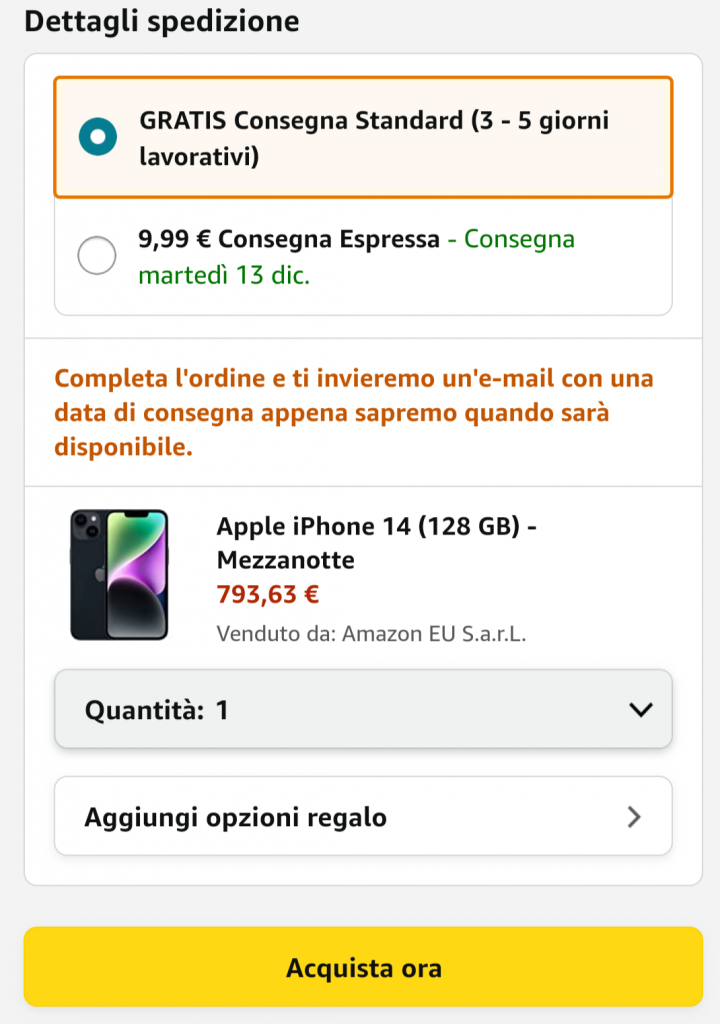Click the right chevron in the gift options row

633,817
